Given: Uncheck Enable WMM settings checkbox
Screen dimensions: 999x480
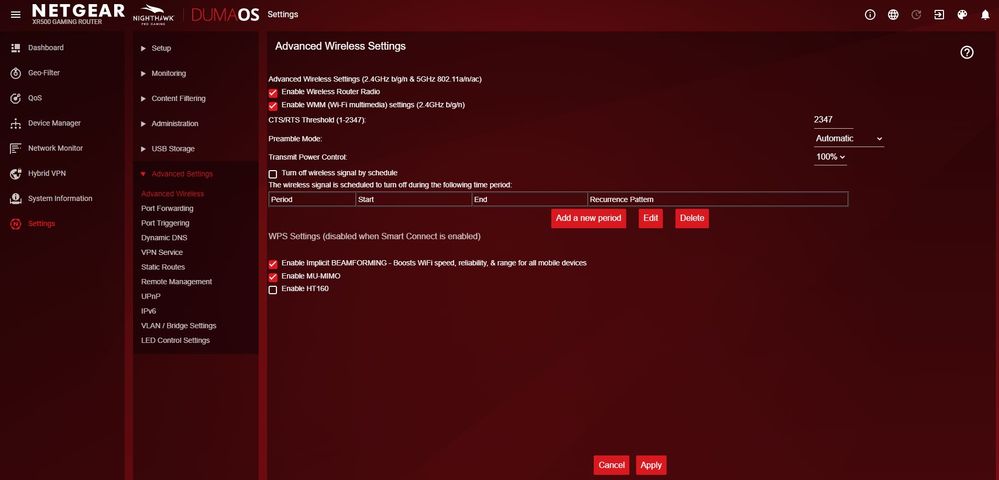Looking at the screenshot, I should click(x=273, y=105).
